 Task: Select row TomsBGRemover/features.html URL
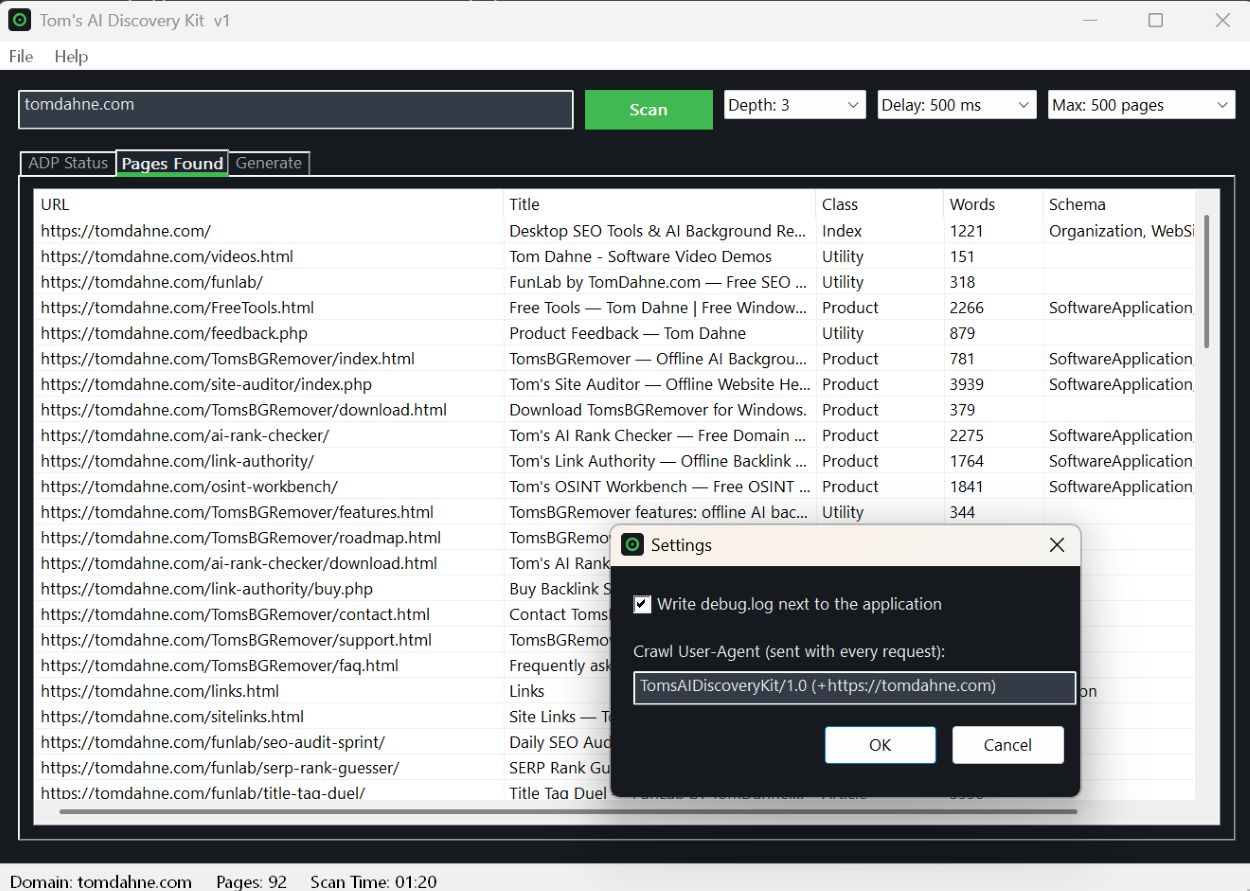[237, 512]
